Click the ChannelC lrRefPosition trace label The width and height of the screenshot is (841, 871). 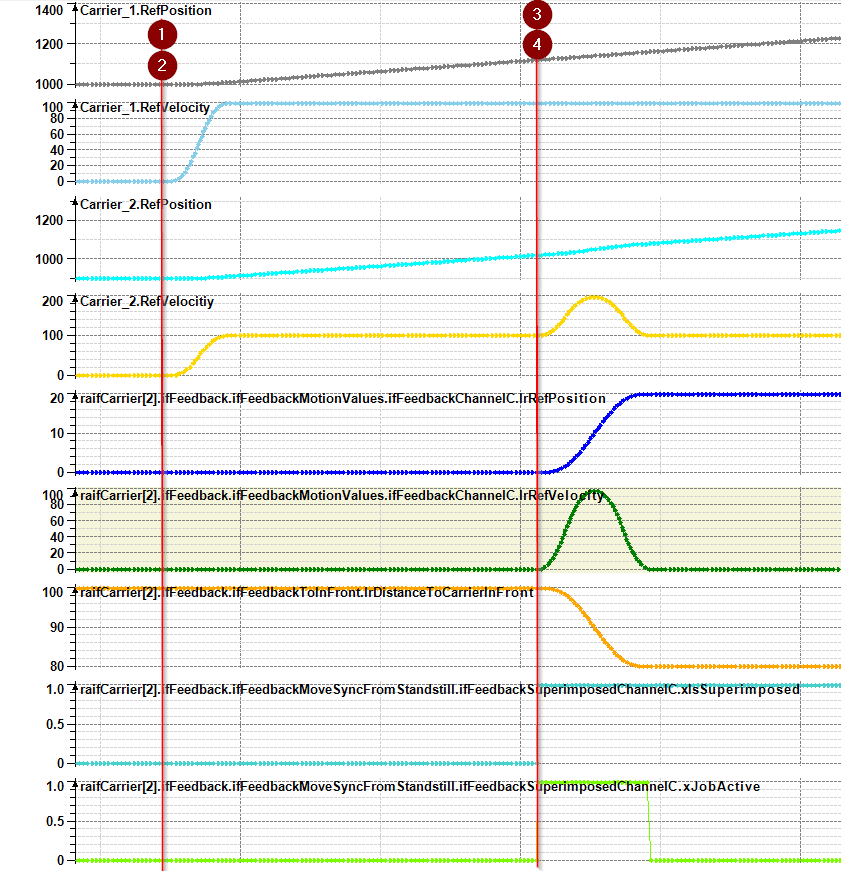click(x=342, y=398)
